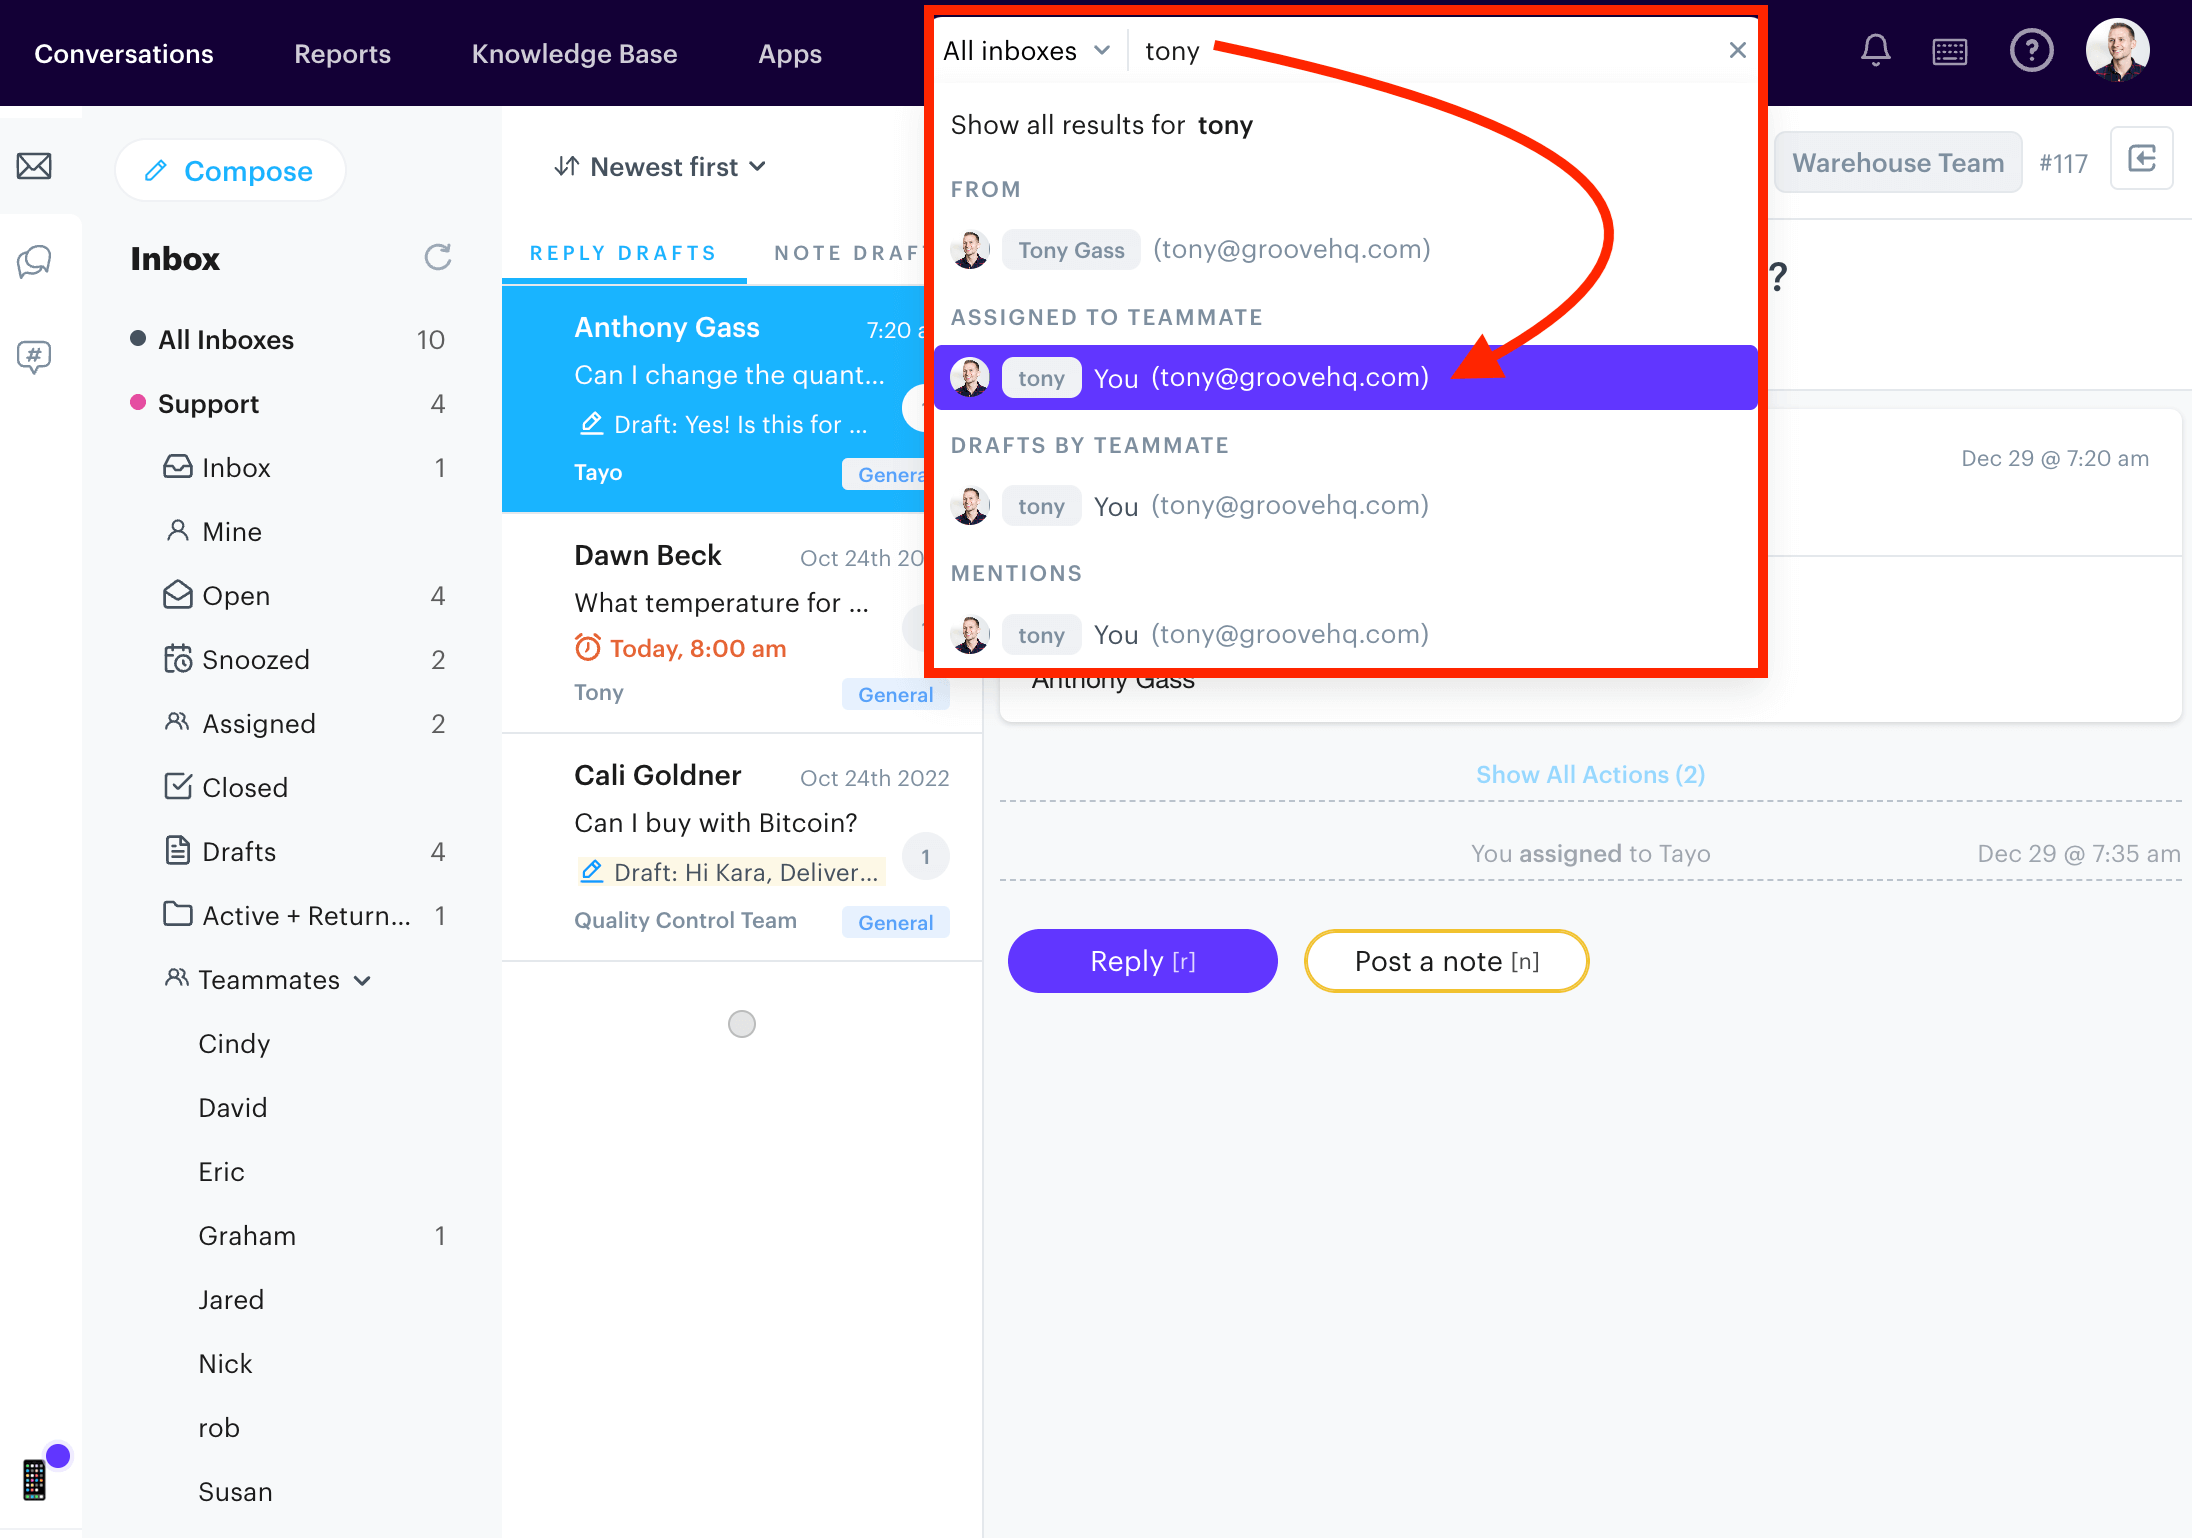Click the collapse panel icon beside #117
The width and height of the screenshot is (2192, 1538).
2141,159
